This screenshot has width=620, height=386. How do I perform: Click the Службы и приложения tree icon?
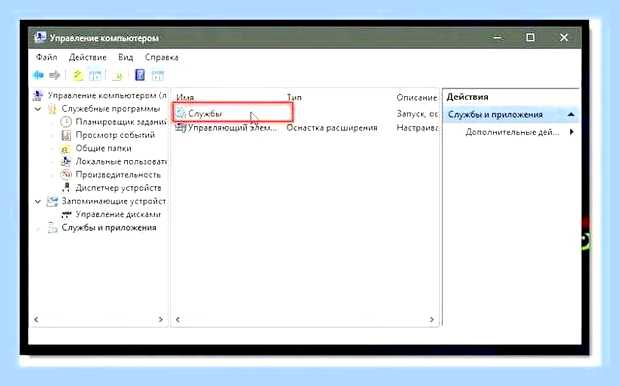coord(52,228)
